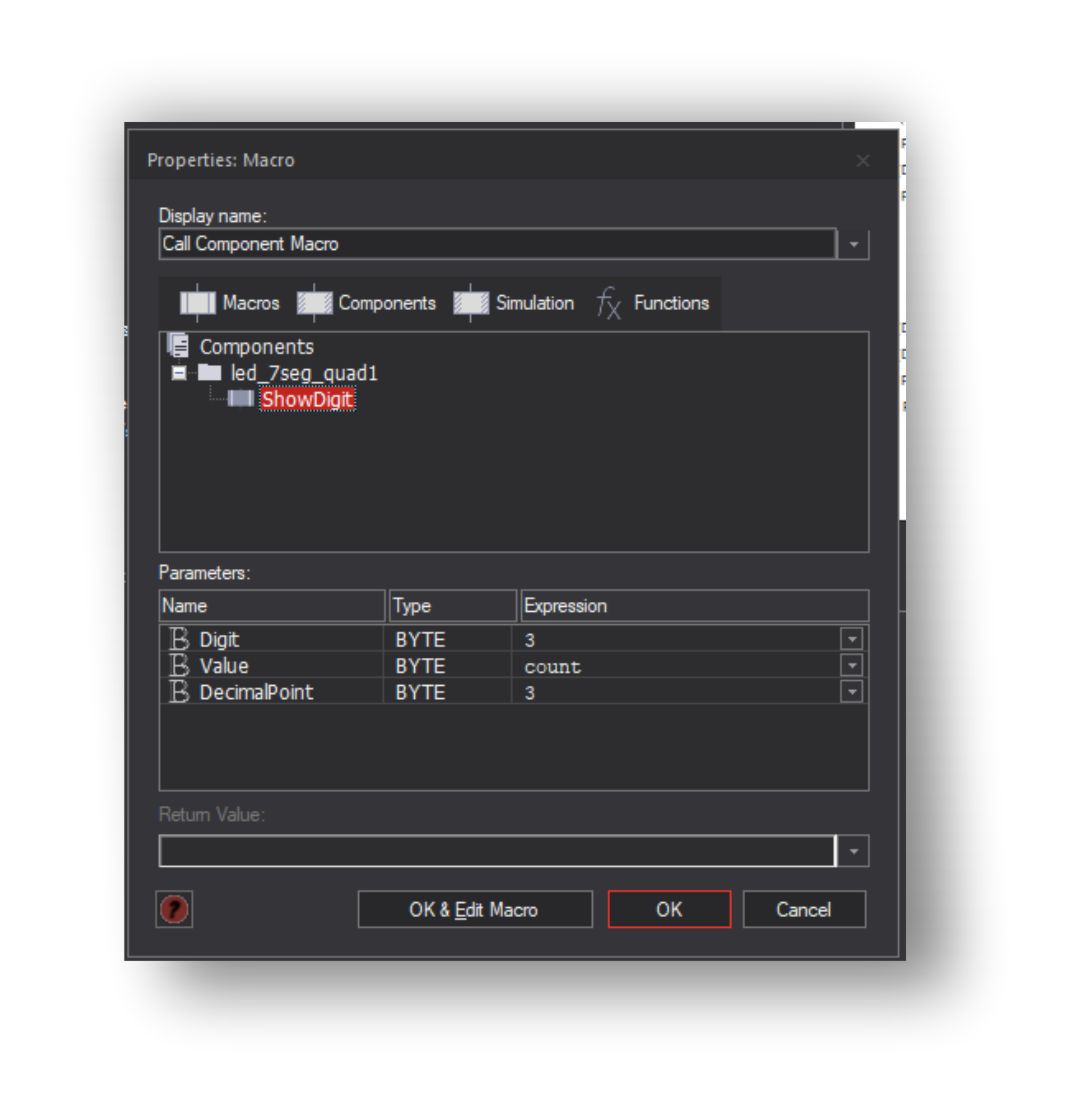This screenshot has width=1075, height=1111.
Task: Switch to the Functions tab
Action: tap(652, 303)
